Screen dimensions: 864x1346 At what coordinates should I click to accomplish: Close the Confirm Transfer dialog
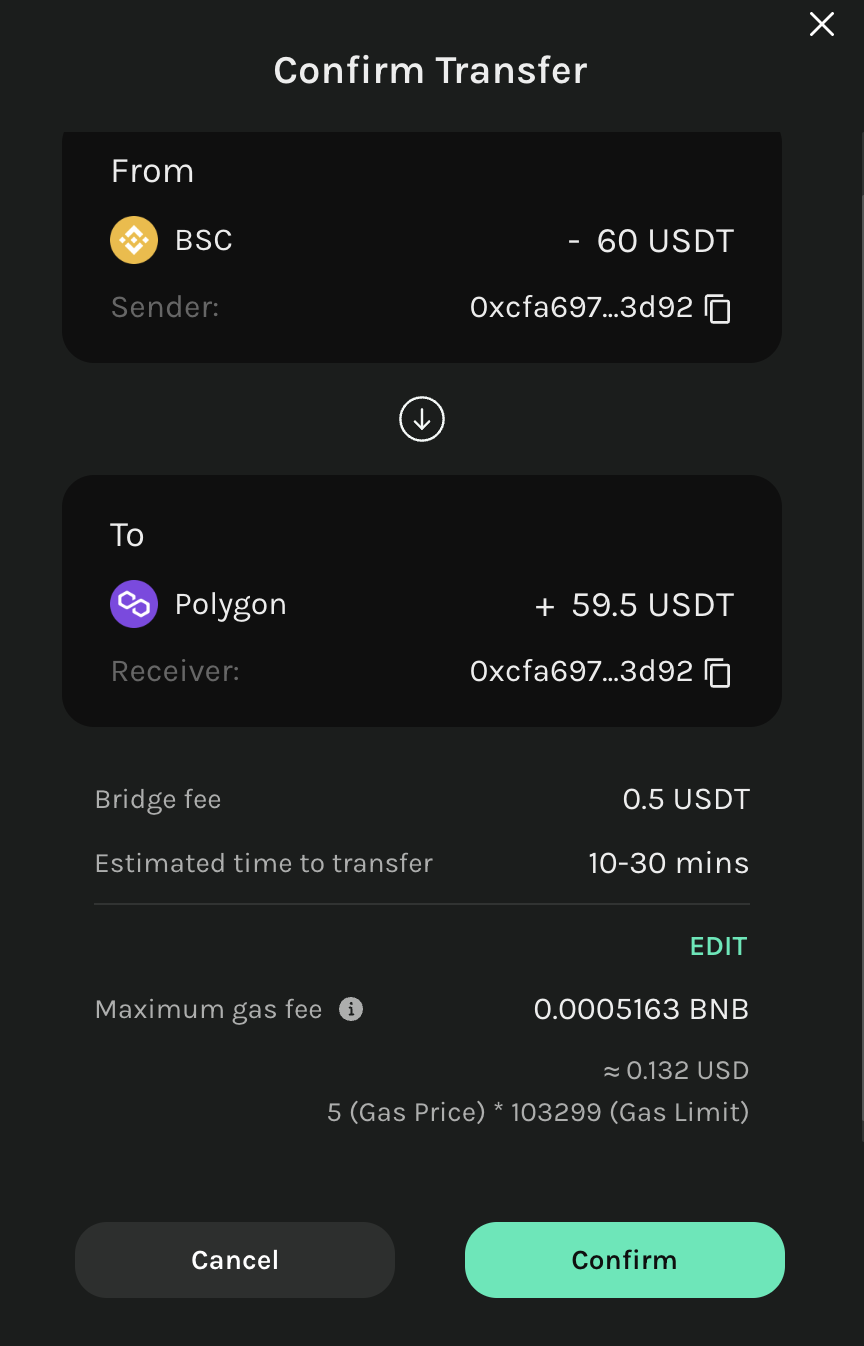click(x=822, y=25)
